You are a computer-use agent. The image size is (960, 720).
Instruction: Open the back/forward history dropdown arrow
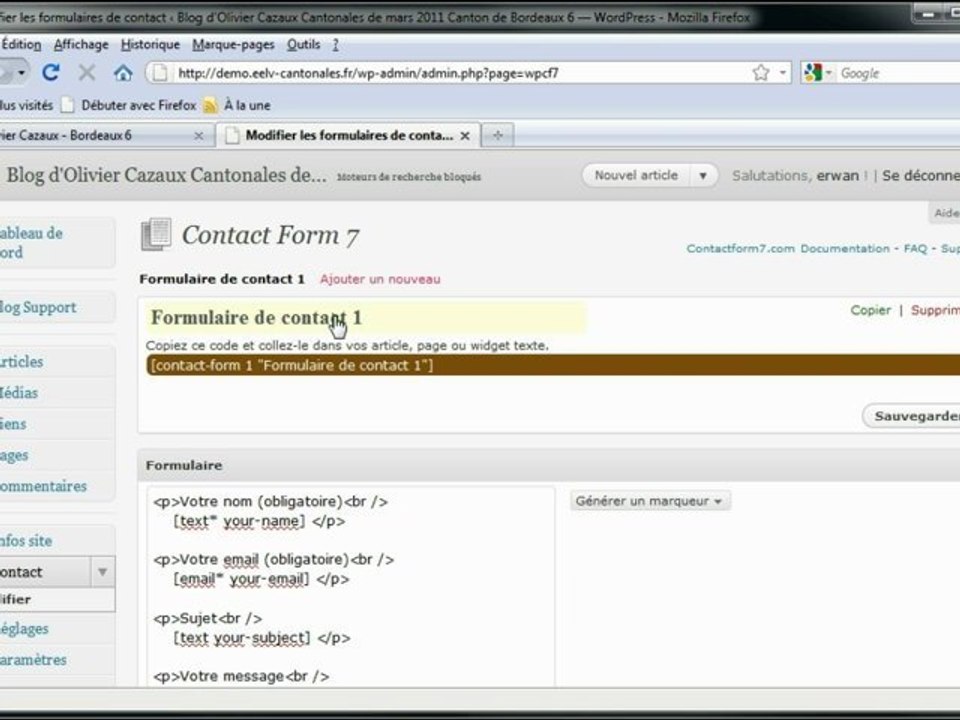tap(21, 73)
